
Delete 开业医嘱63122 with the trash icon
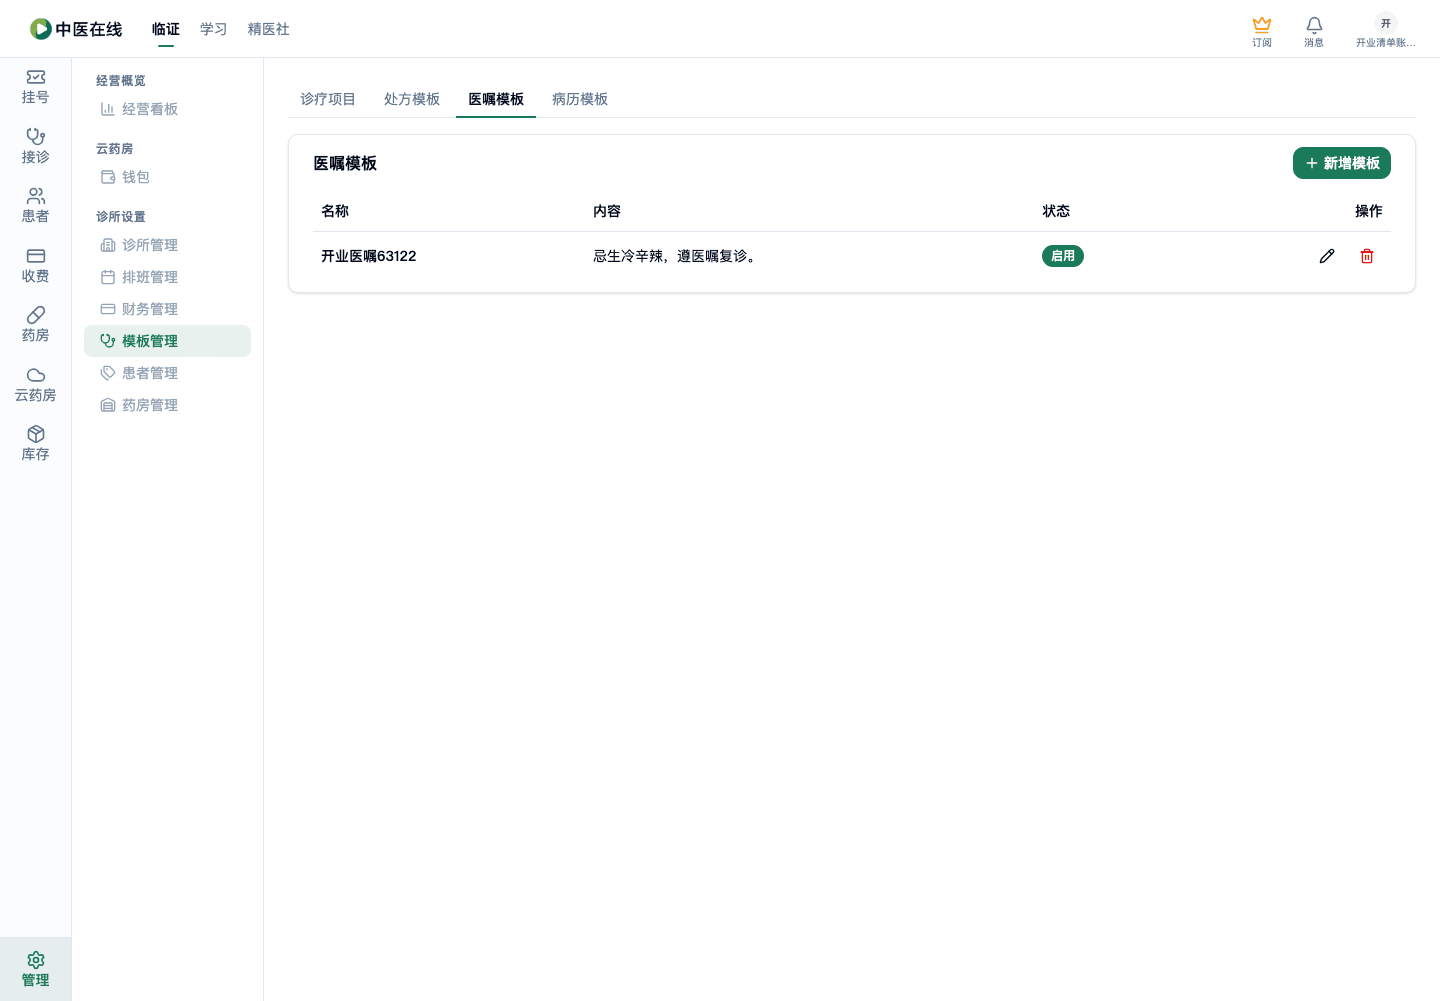click(1367, 256)
